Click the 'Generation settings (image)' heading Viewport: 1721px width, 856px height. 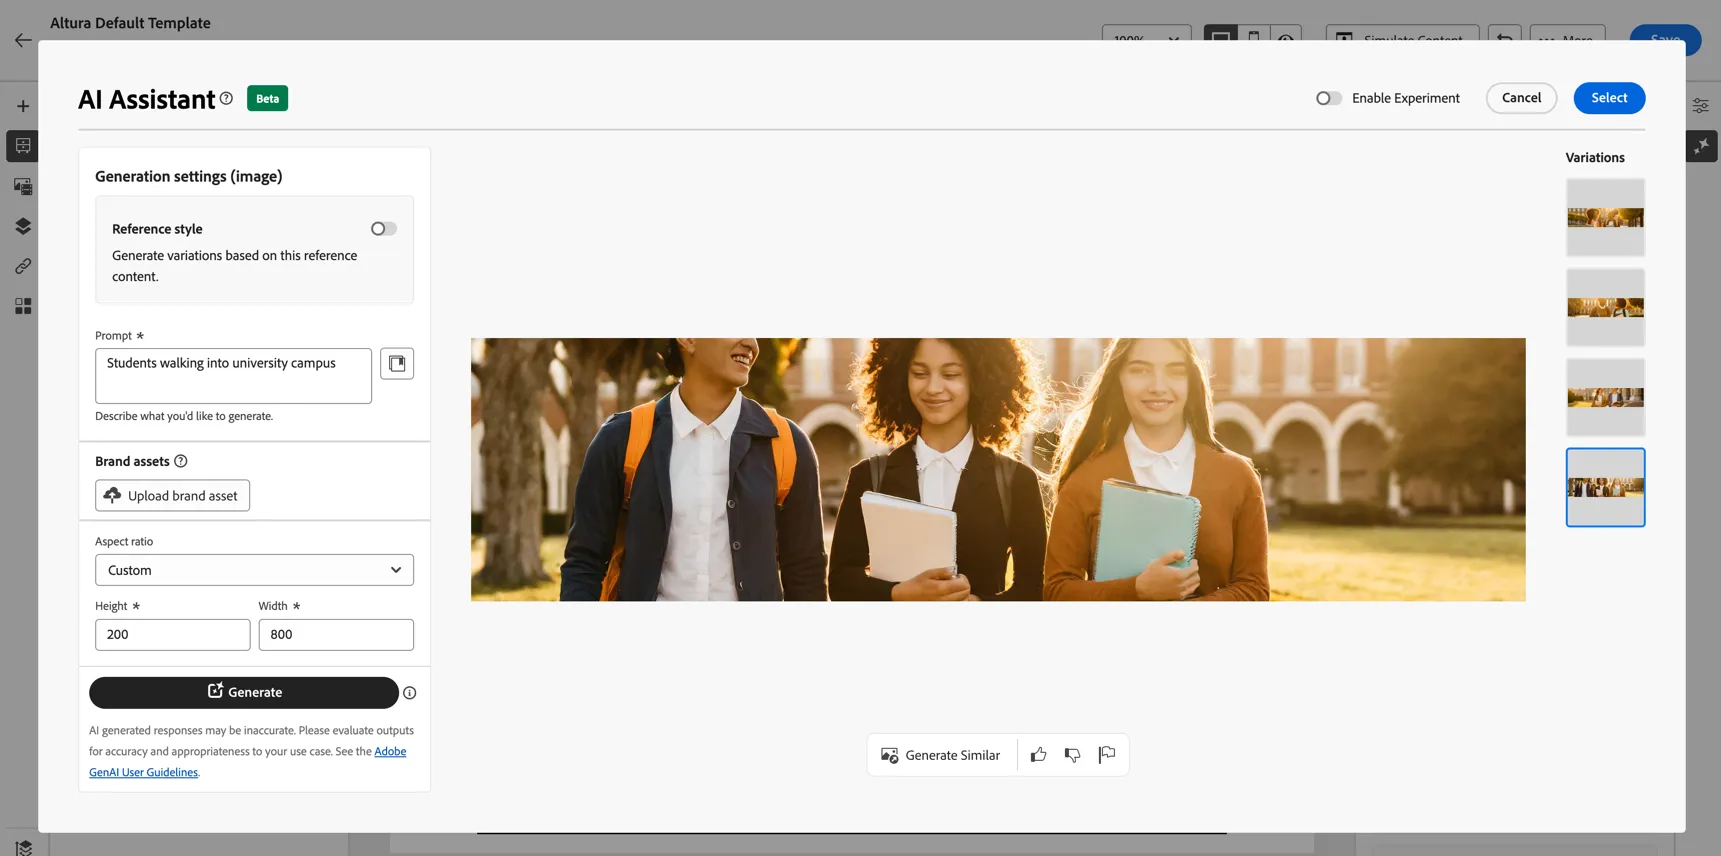189,177
